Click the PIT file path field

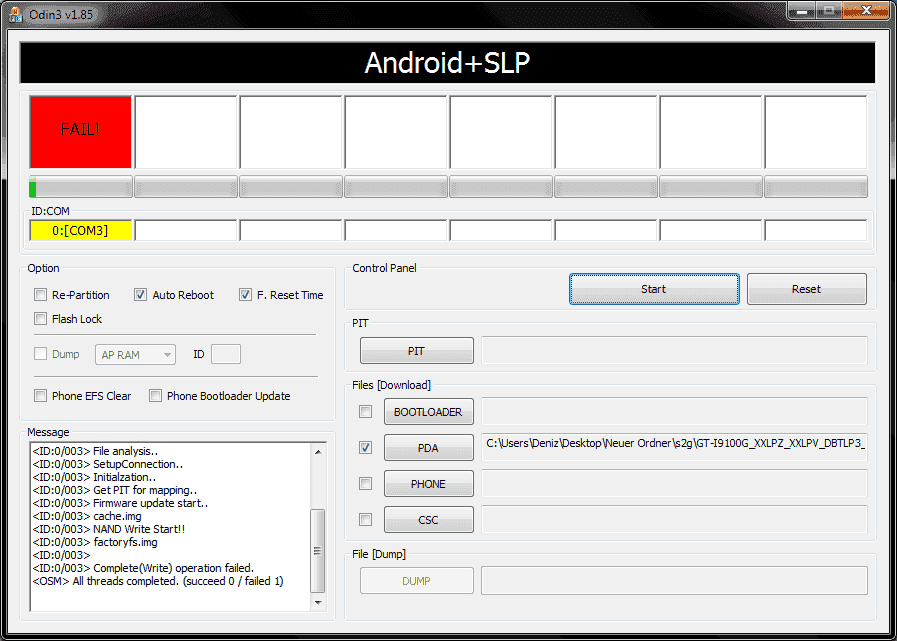(x=674, y=350)
